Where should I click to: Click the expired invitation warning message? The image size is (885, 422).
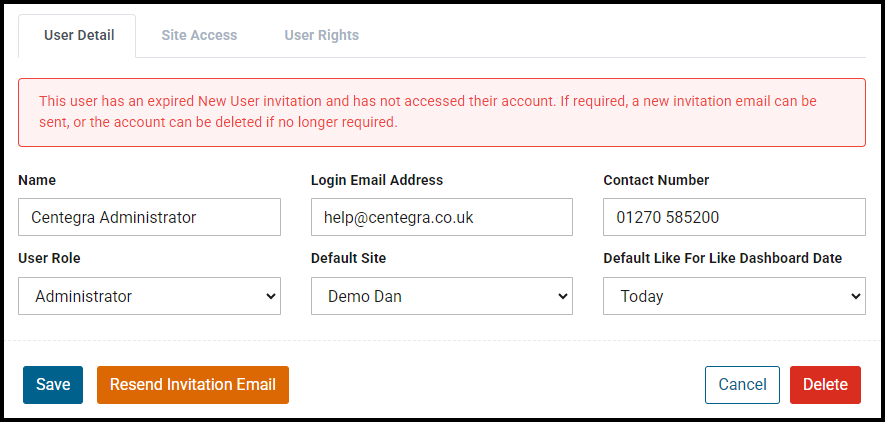pyautogui.click(x=441, y=112)
